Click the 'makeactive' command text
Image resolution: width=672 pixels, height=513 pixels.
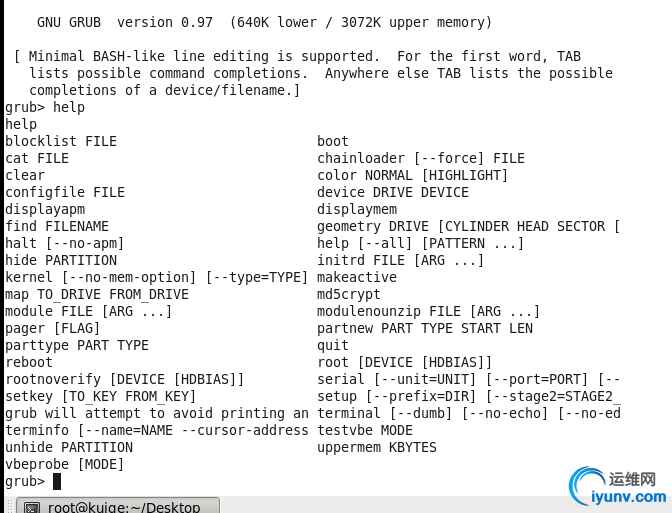[357, 277]
